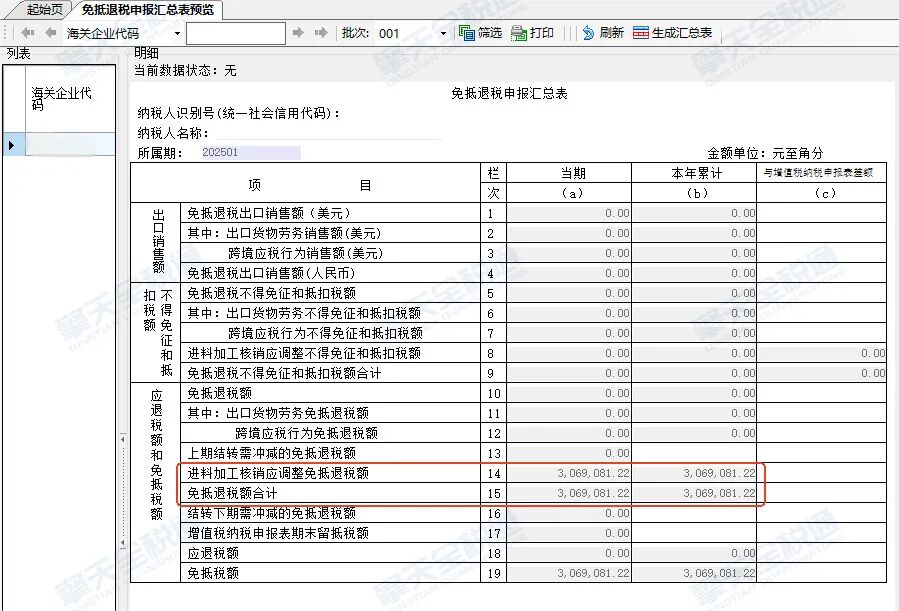899x611 pixels.
Task: Go to next record arrow
Action: 300,33
